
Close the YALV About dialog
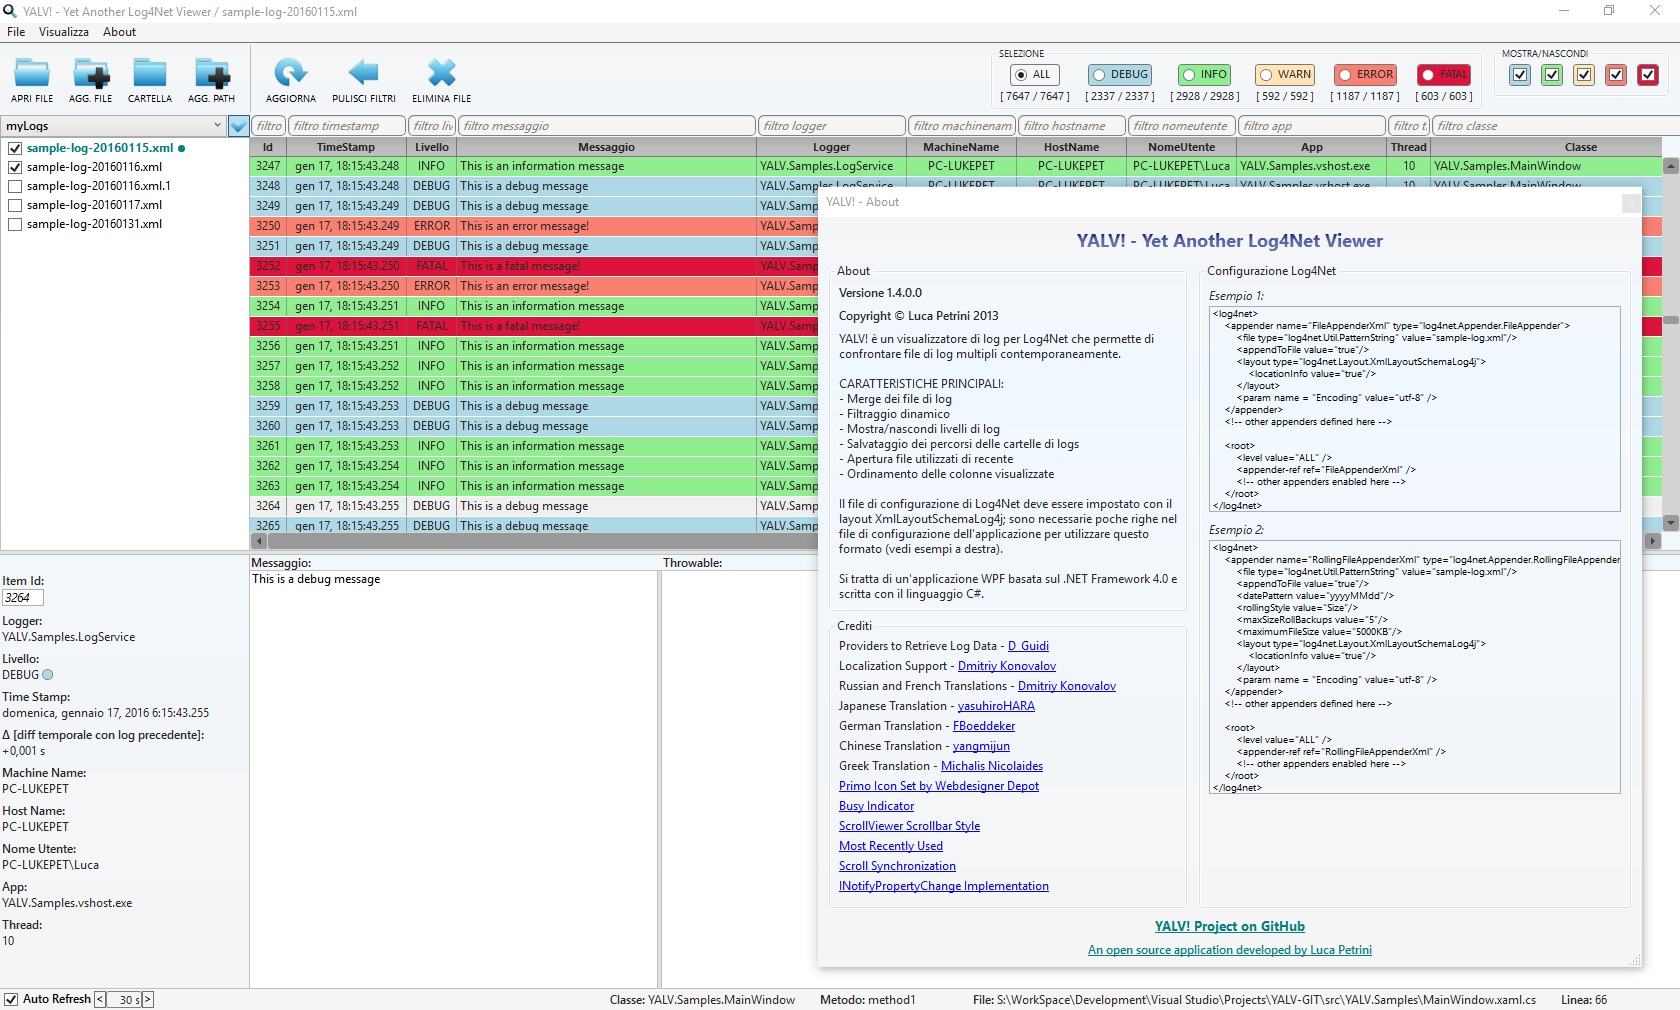pos(1631,203)
